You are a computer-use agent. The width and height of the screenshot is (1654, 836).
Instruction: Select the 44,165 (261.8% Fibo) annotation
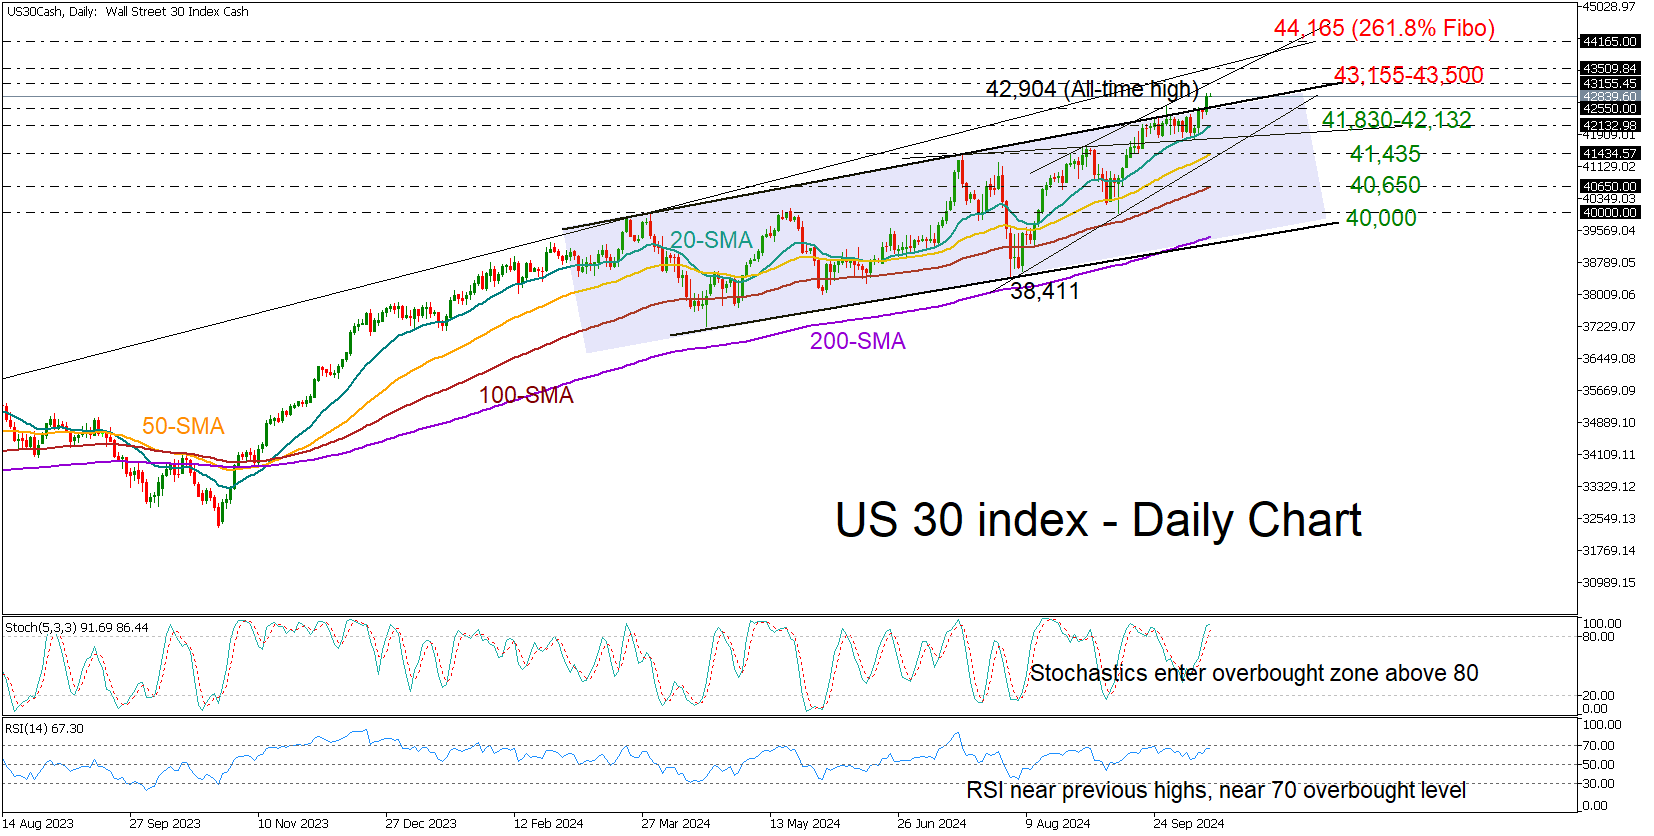click(x=1384, y=28)
